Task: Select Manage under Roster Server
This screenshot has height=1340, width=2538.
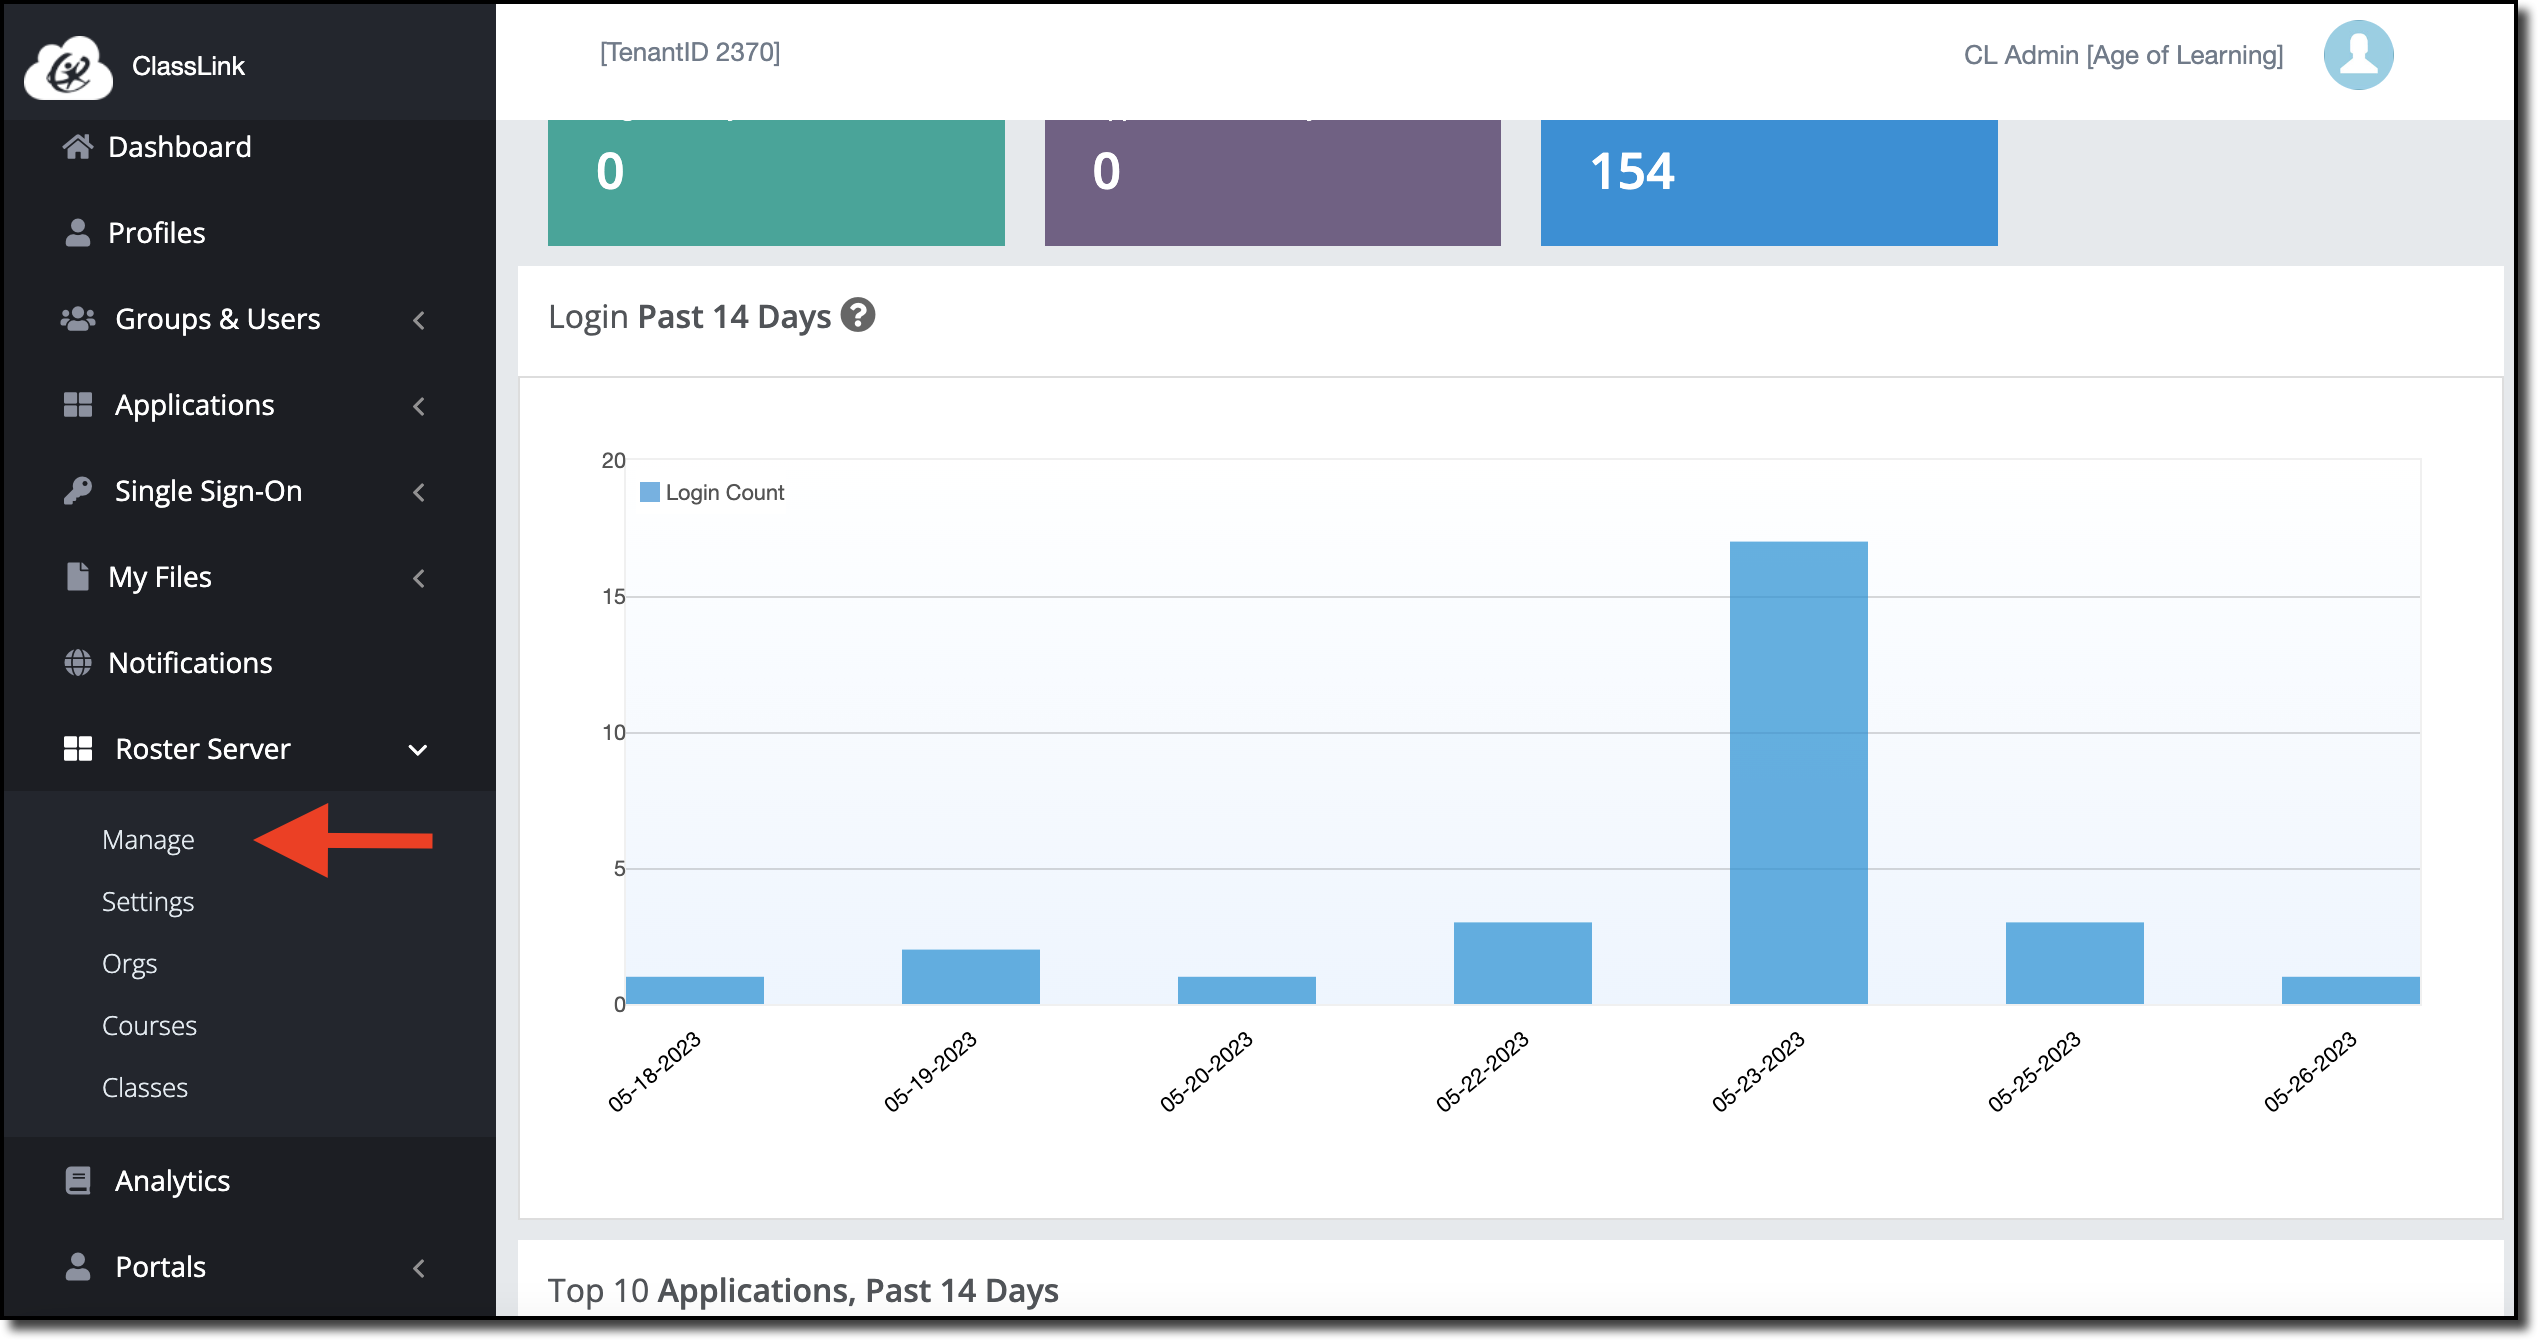Action: [148, 839]
